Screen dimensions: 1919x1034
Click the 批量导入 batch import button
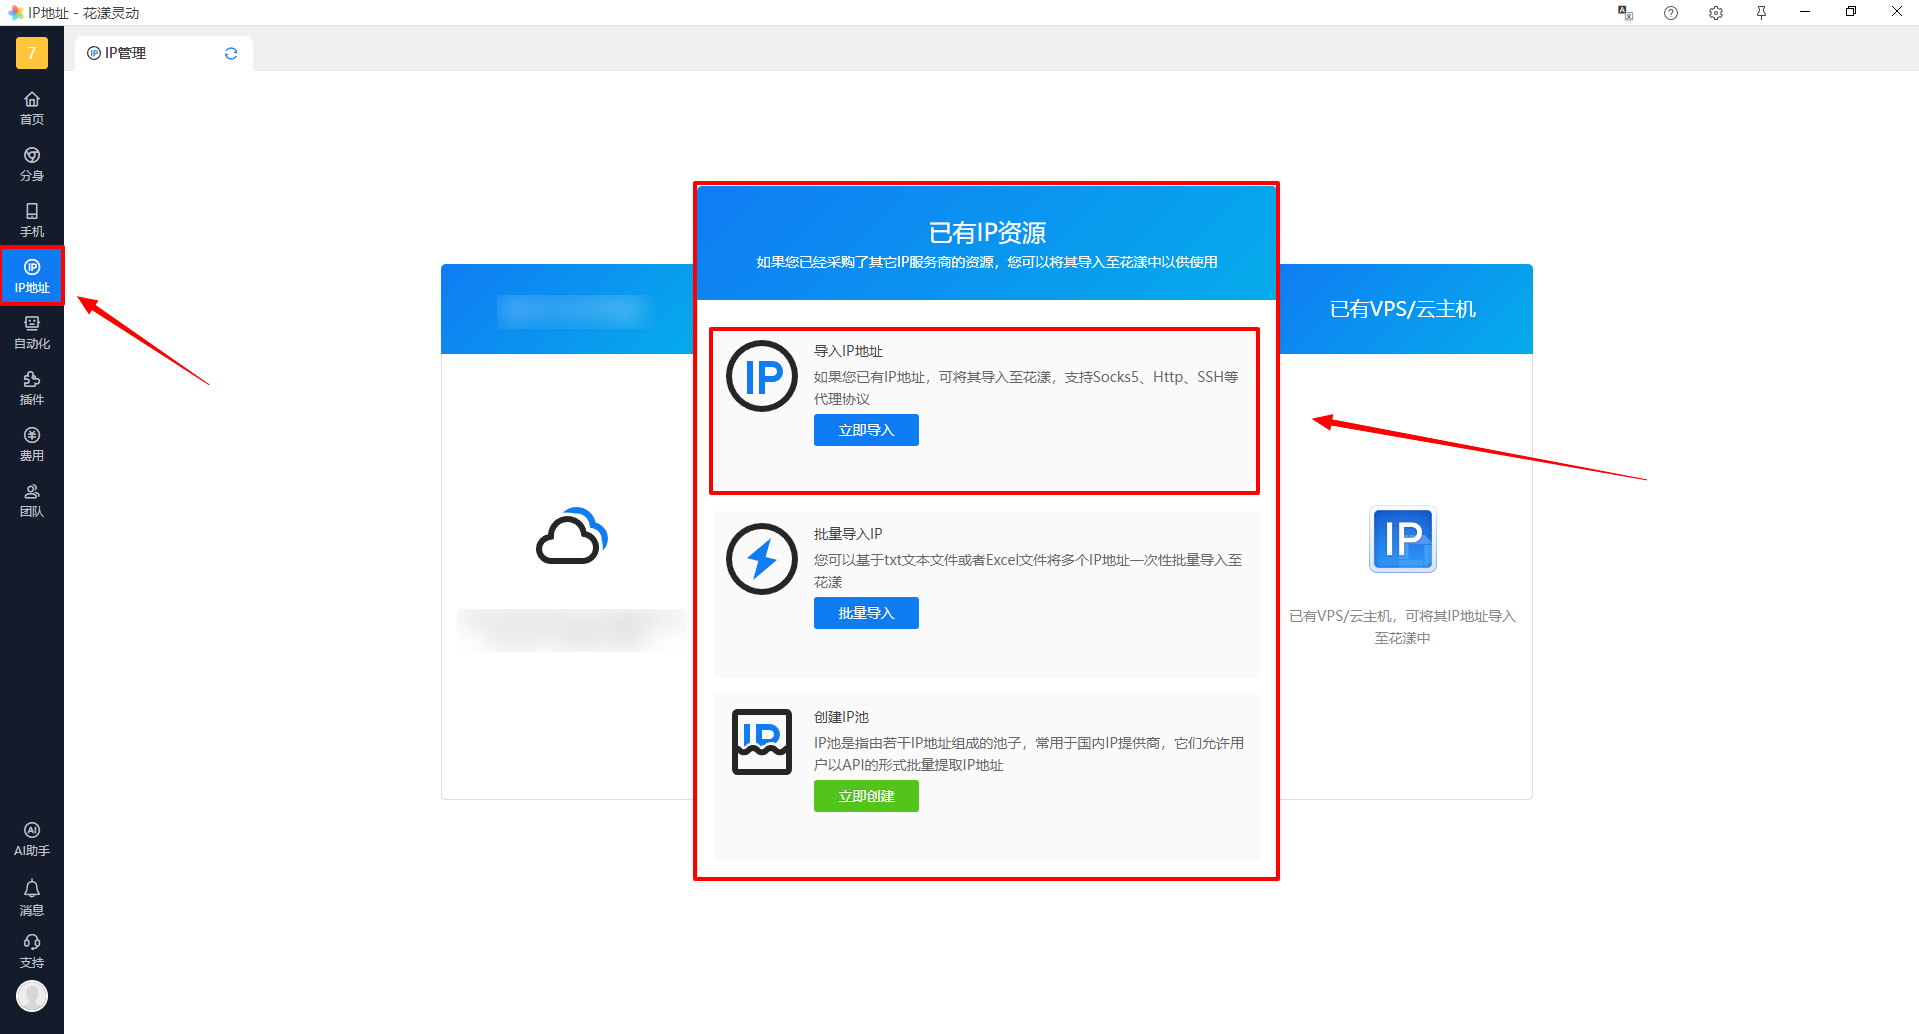866,613
